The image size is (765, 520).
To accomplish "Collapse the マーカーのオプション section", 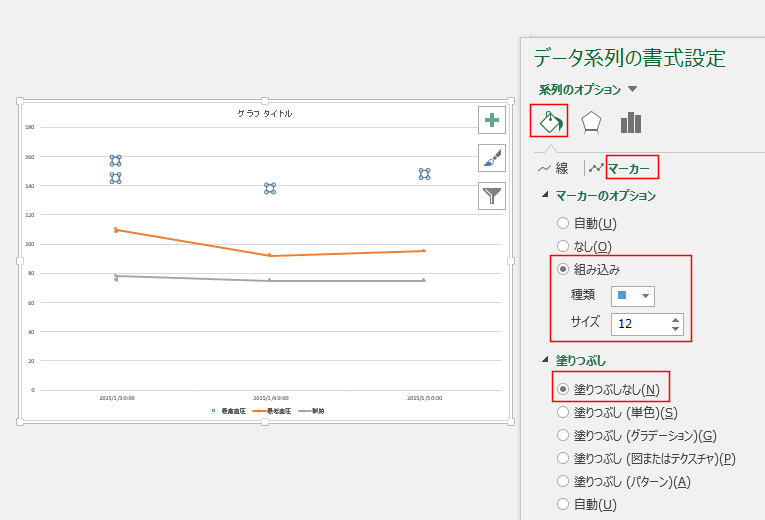I will click(x=545, y=196).
